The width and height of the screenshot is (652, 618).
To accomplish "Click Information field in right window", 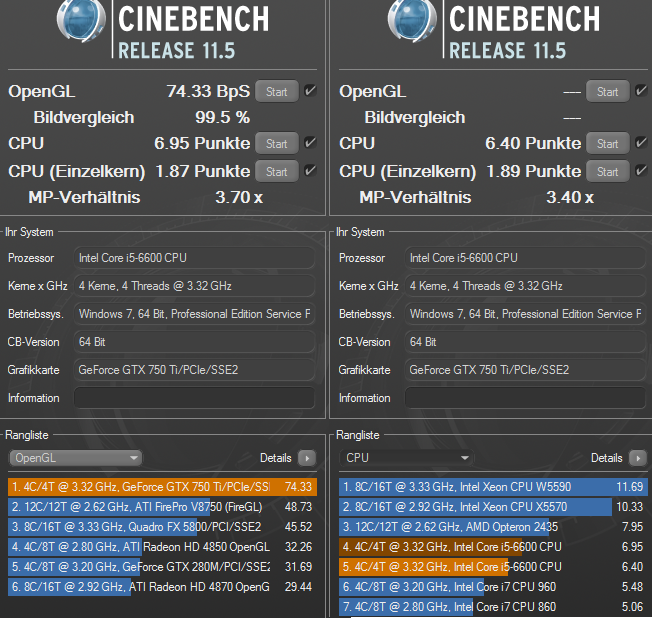I will point(525,398).
